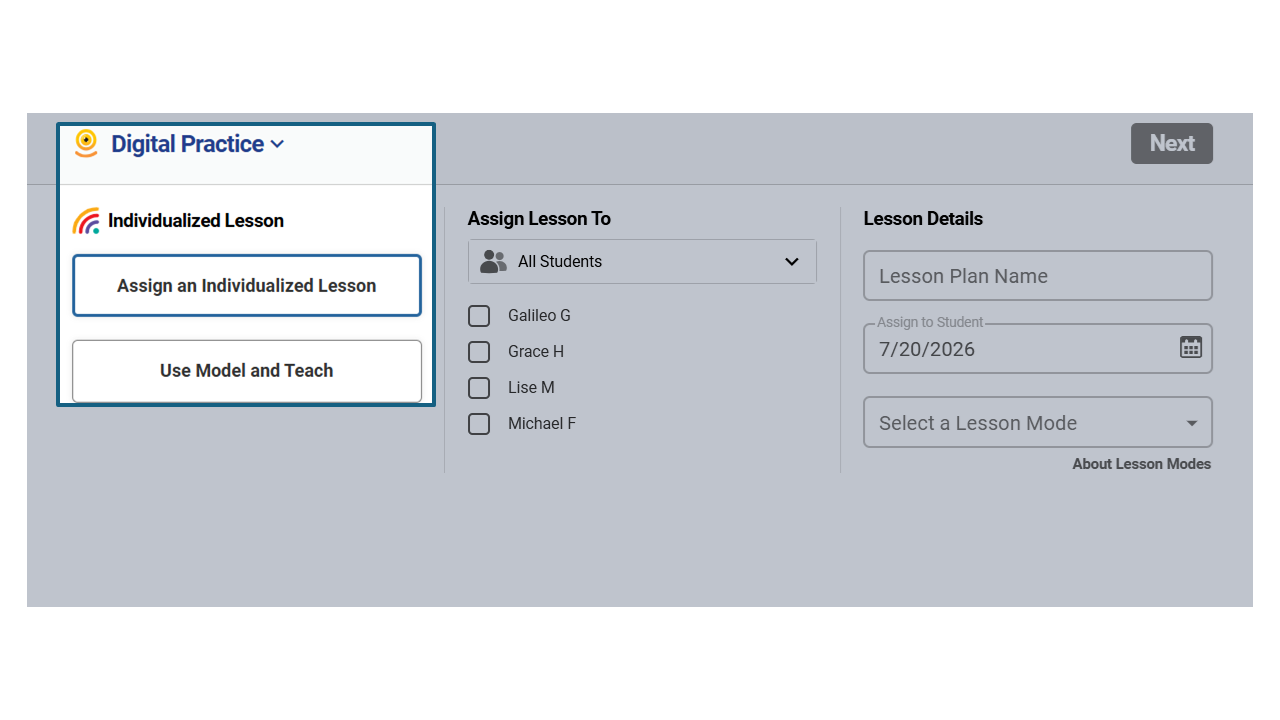Image resolution: width=1280 pixels, height=720 pixels.
Task: Click the Lesson Plan Name field
Action: [x=1038, y=276]
